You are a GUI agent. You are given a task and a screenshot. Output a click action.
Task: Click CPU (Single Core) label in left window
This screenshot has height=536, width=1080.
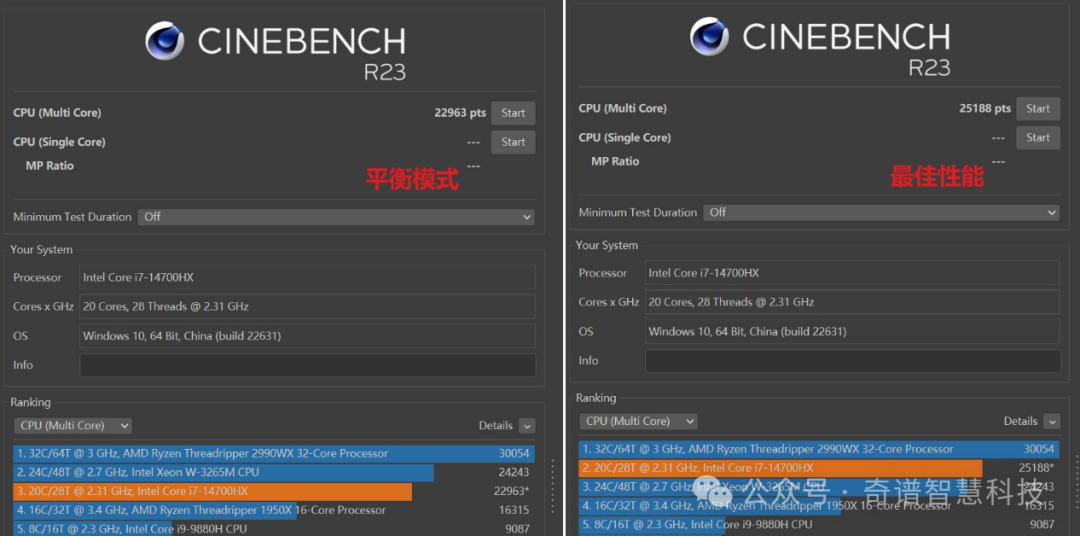point(59,142)
